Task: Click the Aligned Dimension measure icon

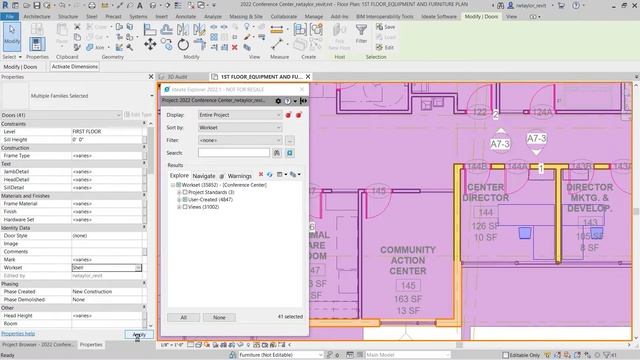Action: (x=276, y=29)
